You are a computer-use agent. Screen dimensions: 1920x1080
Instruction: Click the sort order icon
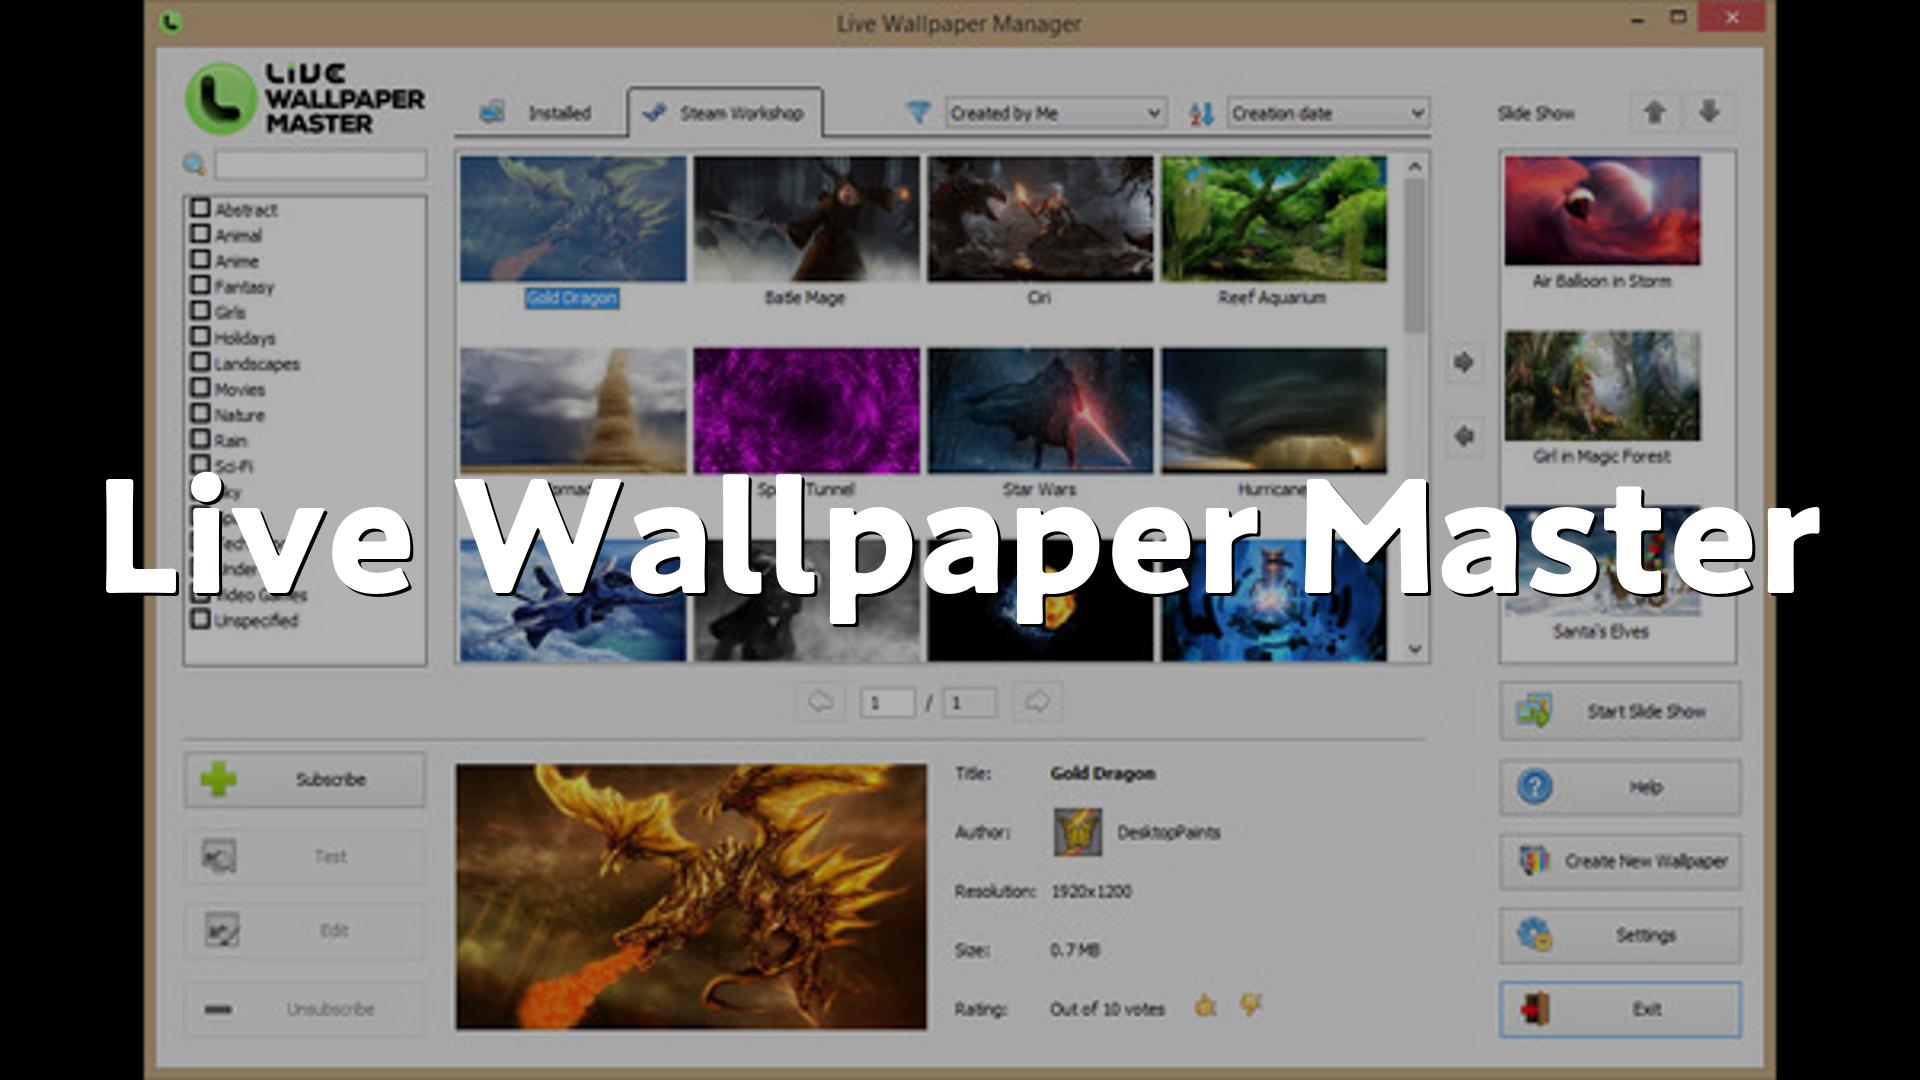(1201, 113)
